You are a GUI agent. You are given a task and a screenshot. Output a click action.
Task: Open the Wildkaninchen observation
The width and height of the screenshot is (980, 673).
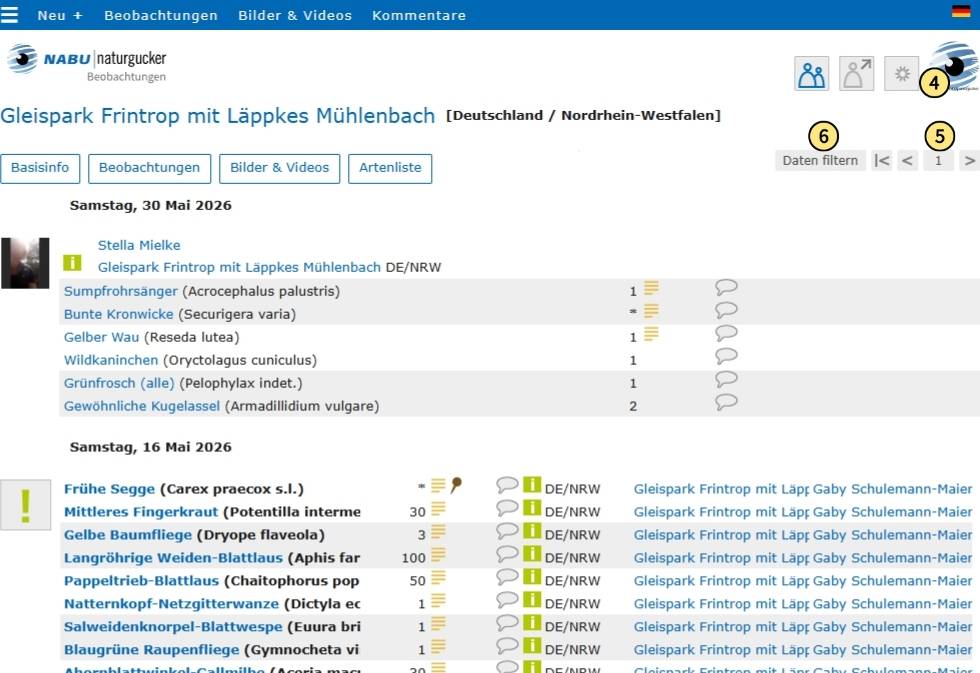[x=111, y=361]
